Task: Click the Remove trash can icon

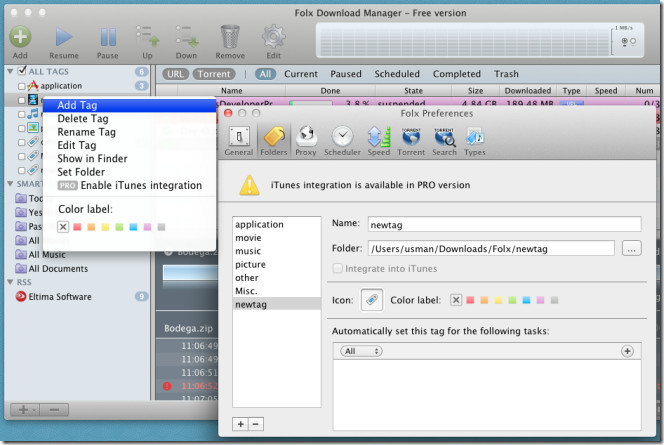Action: pos(229,37)
